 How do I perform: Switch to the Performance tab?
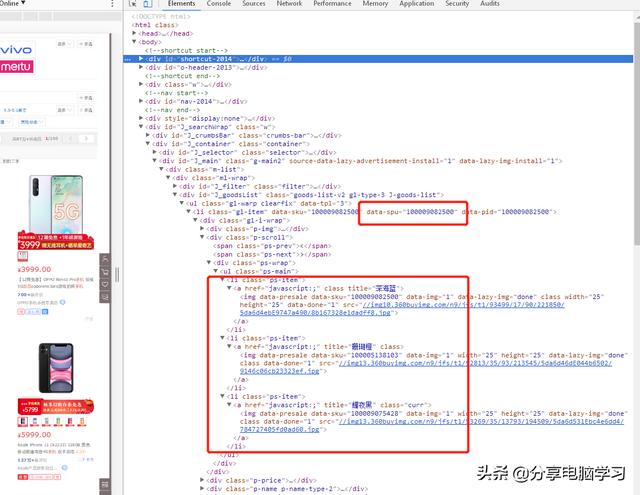coord(332,4)
